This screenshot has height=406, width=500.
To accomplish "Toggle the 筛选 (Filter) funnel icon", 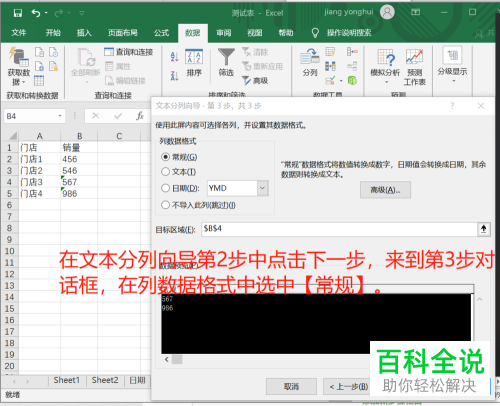I will 226,57.
